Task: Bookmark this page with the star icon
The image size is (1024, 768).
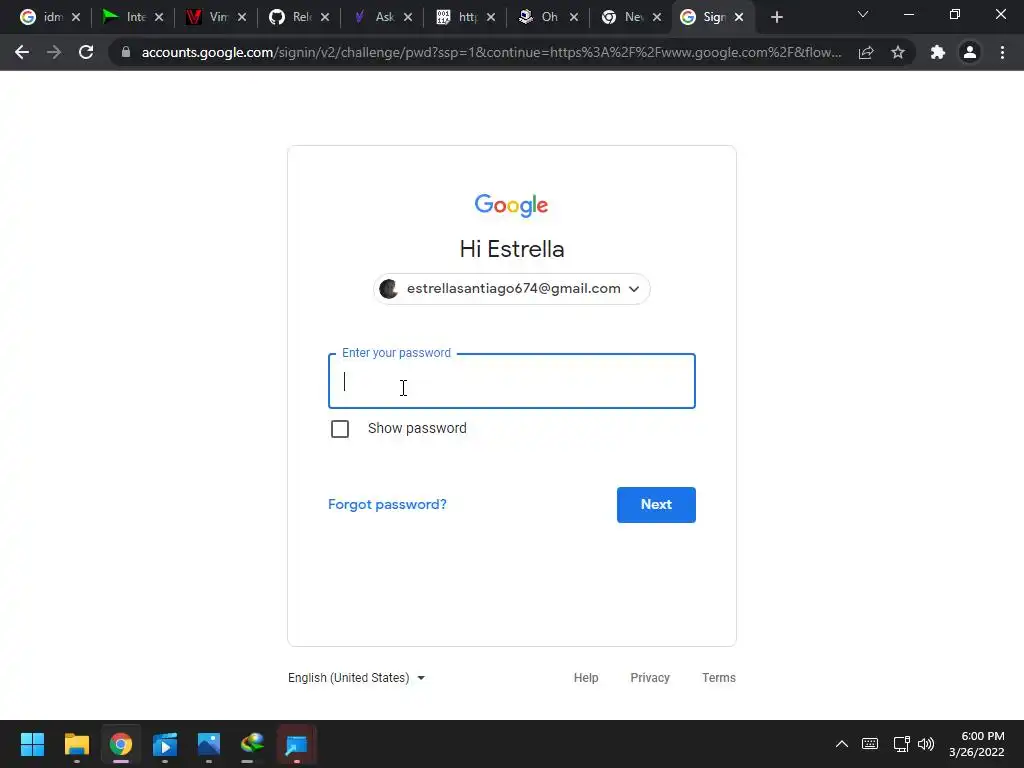Action: [x=898, y=52]
